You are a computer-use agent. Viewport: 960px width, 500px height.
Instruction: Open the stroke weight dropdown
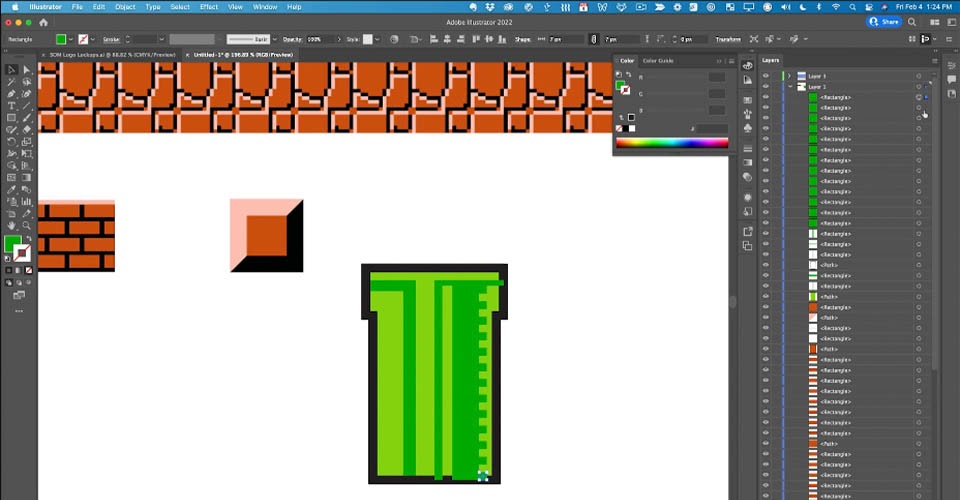coord(162,39)
